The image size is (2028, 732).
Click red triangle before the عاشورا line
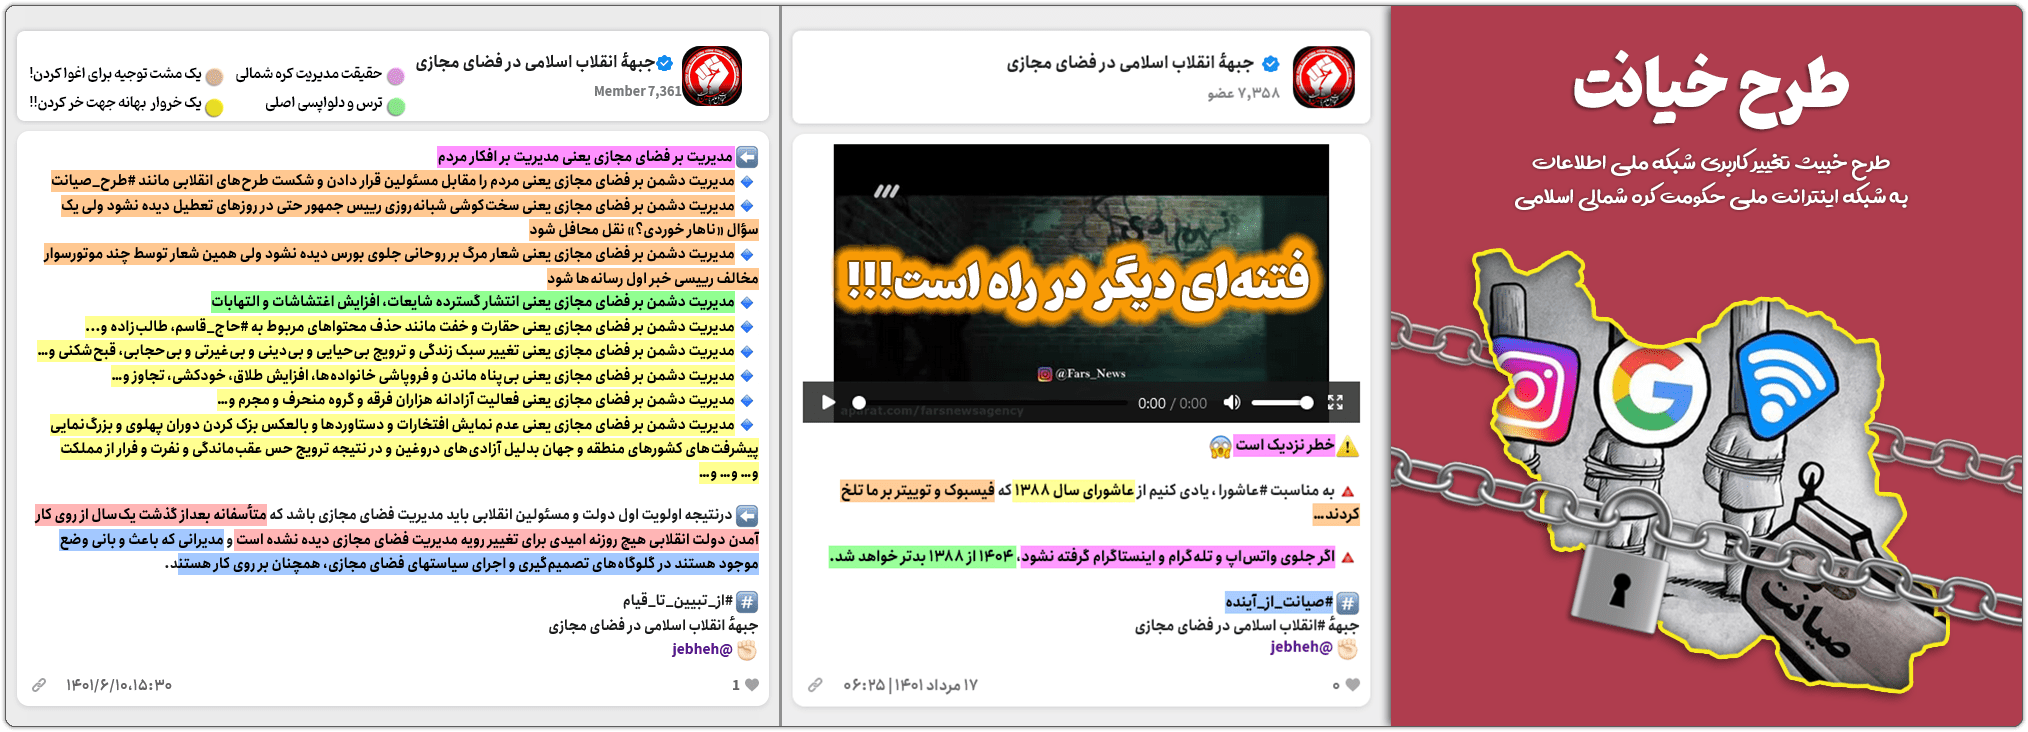point(1348,492)
